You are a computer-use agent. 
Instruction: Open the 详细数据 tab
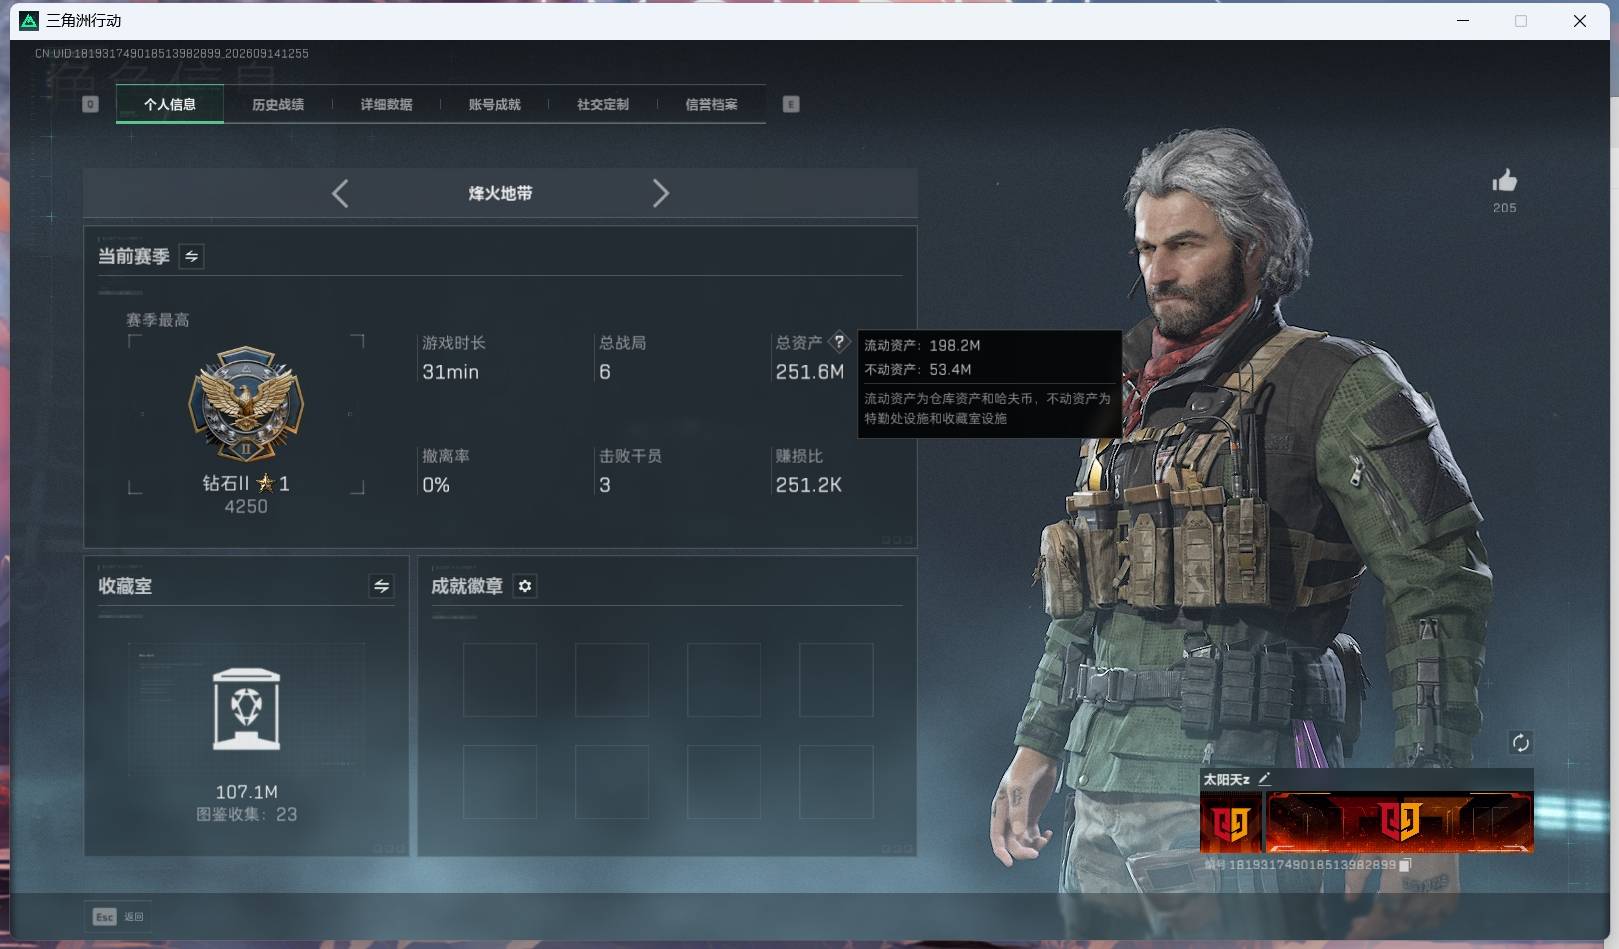click(x=386, y=104)
